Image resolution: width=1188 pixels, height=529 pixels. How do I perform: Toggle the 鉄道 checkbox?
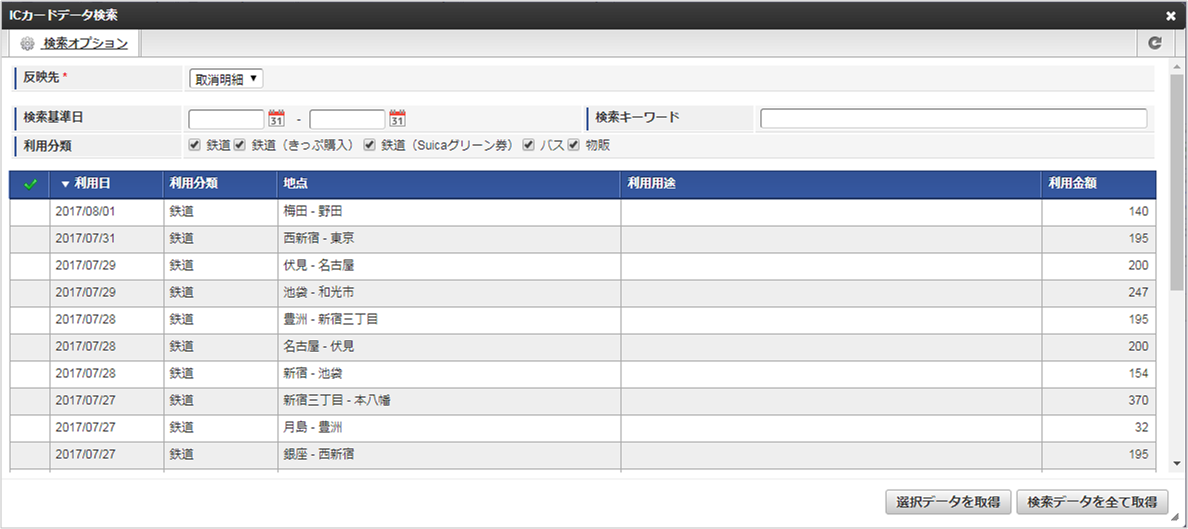click(195, 145)
